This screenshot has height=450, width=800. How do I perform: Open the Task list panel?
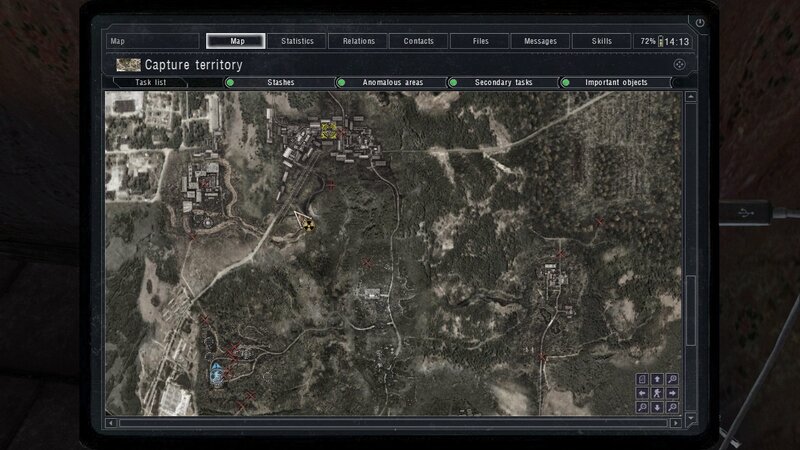(151, 82)
